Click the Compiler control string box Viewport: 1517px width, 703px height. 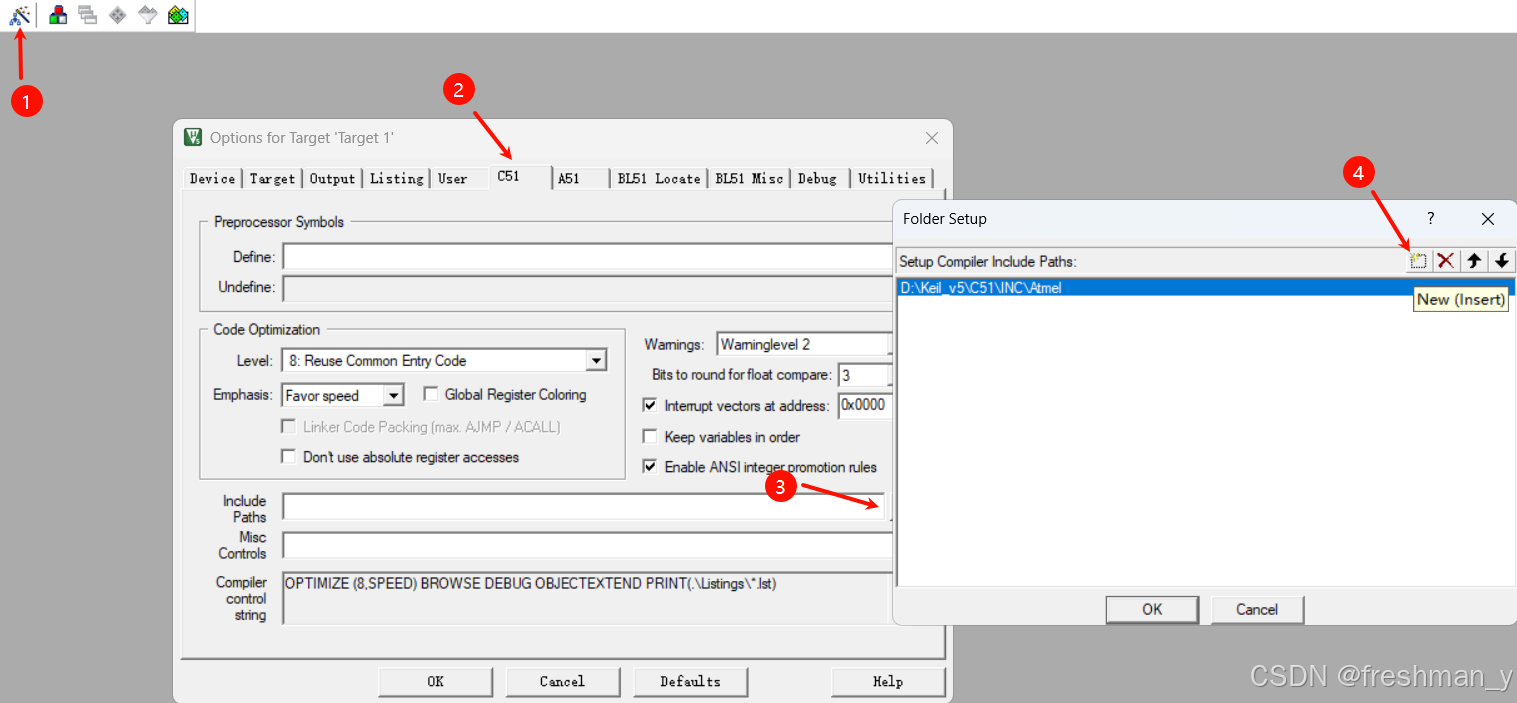click(587, 598)
